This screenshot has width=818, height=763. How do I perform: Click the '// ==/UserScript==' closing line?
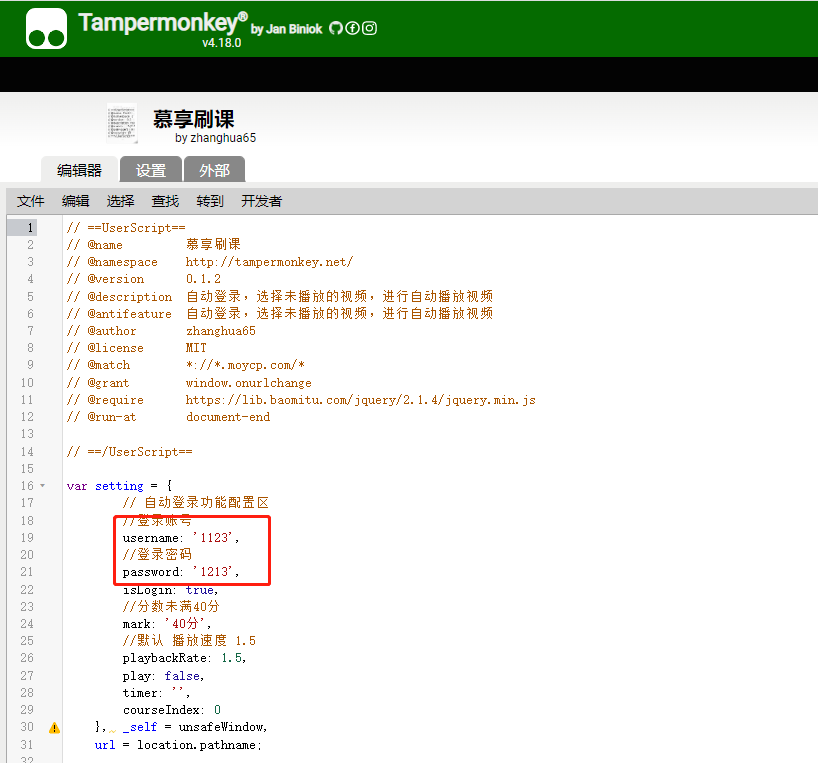coord(129,452)
